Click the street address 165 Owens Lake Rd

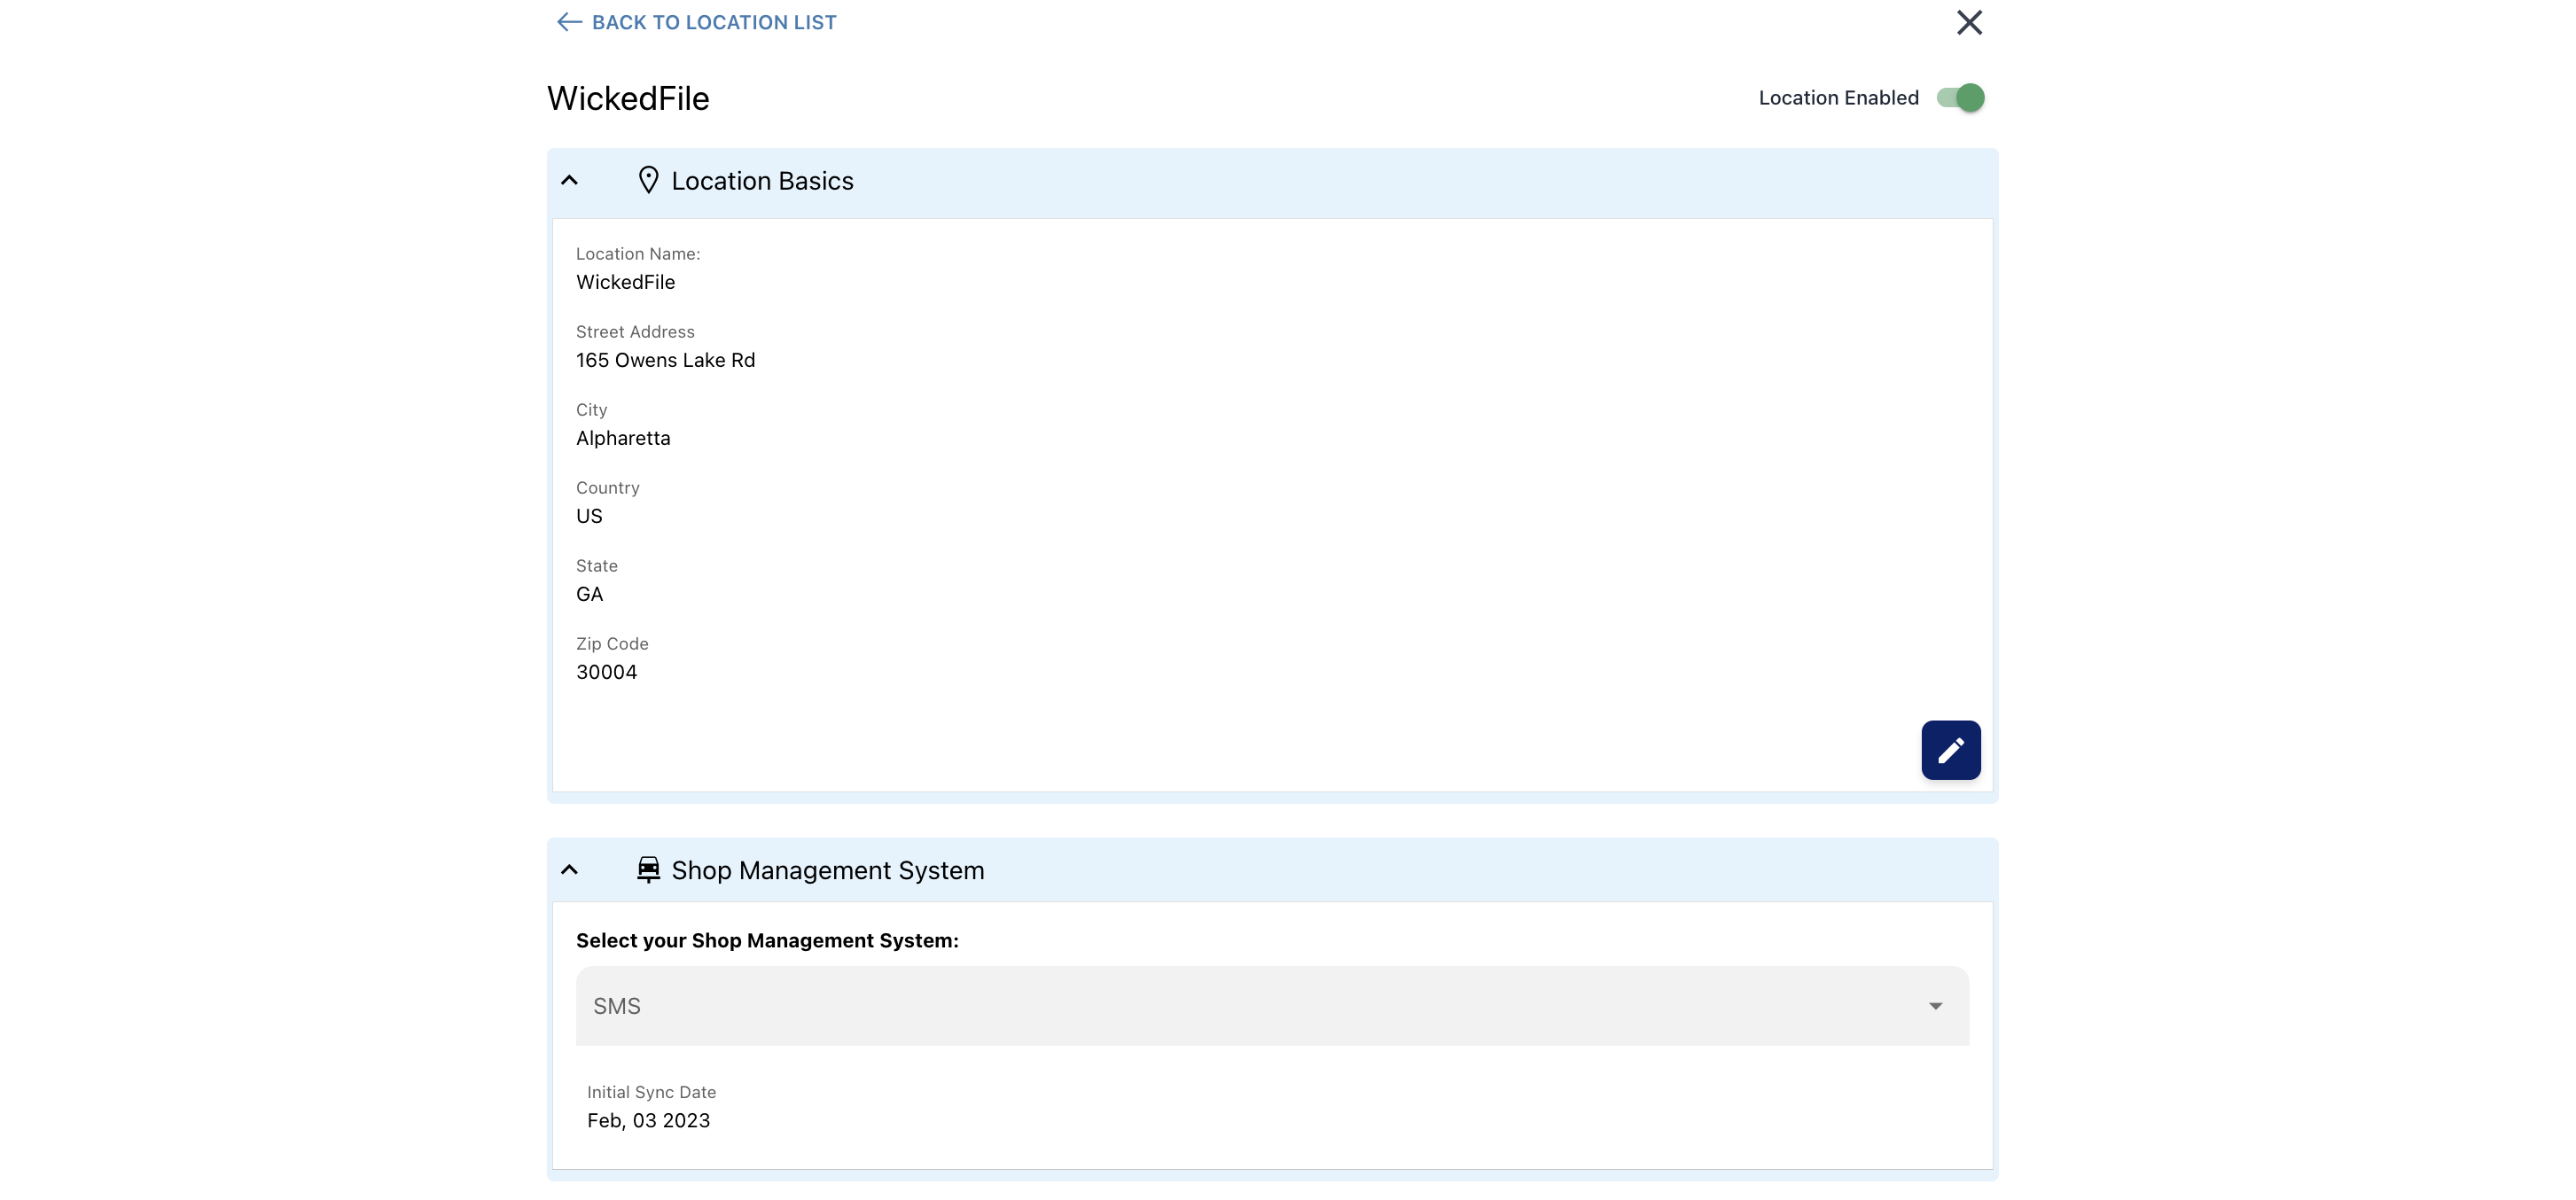[665, 360]
